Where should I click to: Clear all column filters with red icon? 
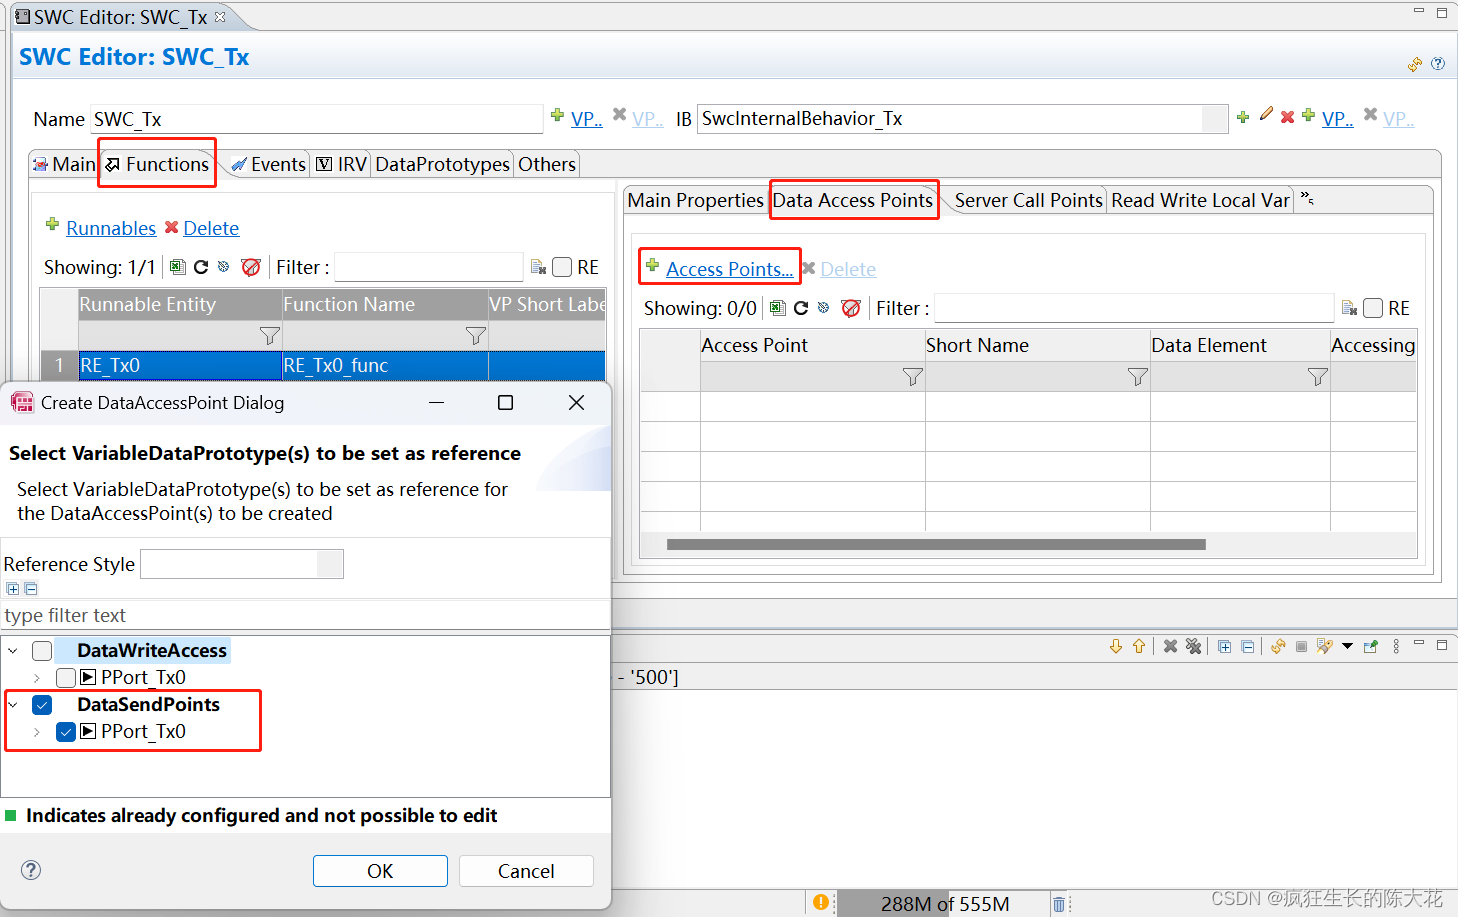851,308
